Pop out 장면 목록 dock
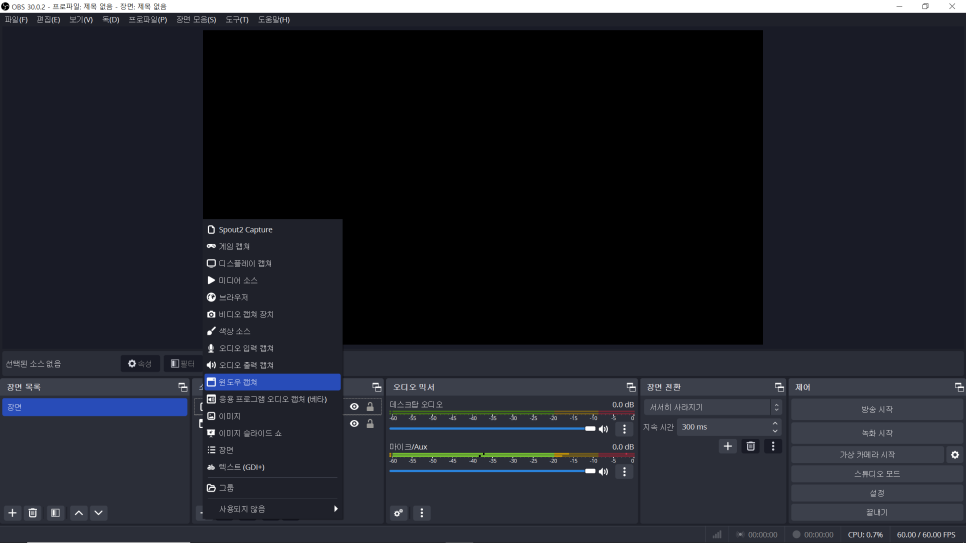Screen dimensions: 966x543 [x=183, y=387]
